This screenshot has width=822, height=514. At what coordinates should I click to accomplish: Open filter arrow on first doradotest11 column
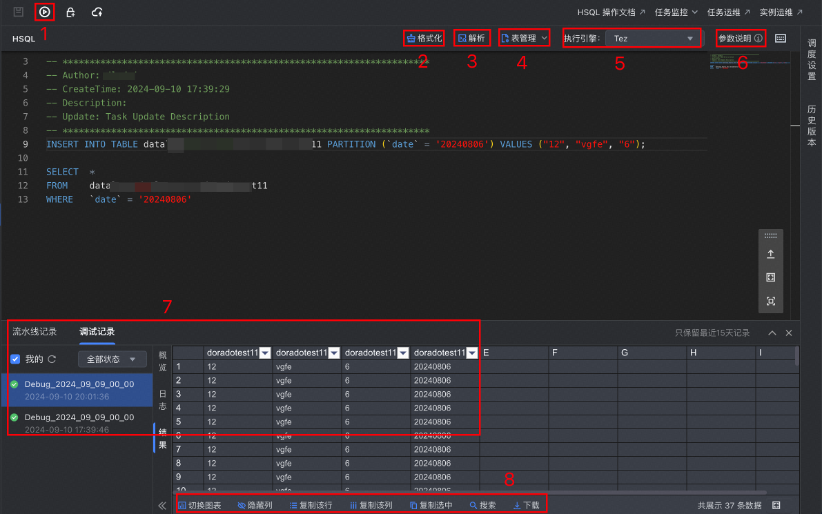tap(265, 353)
